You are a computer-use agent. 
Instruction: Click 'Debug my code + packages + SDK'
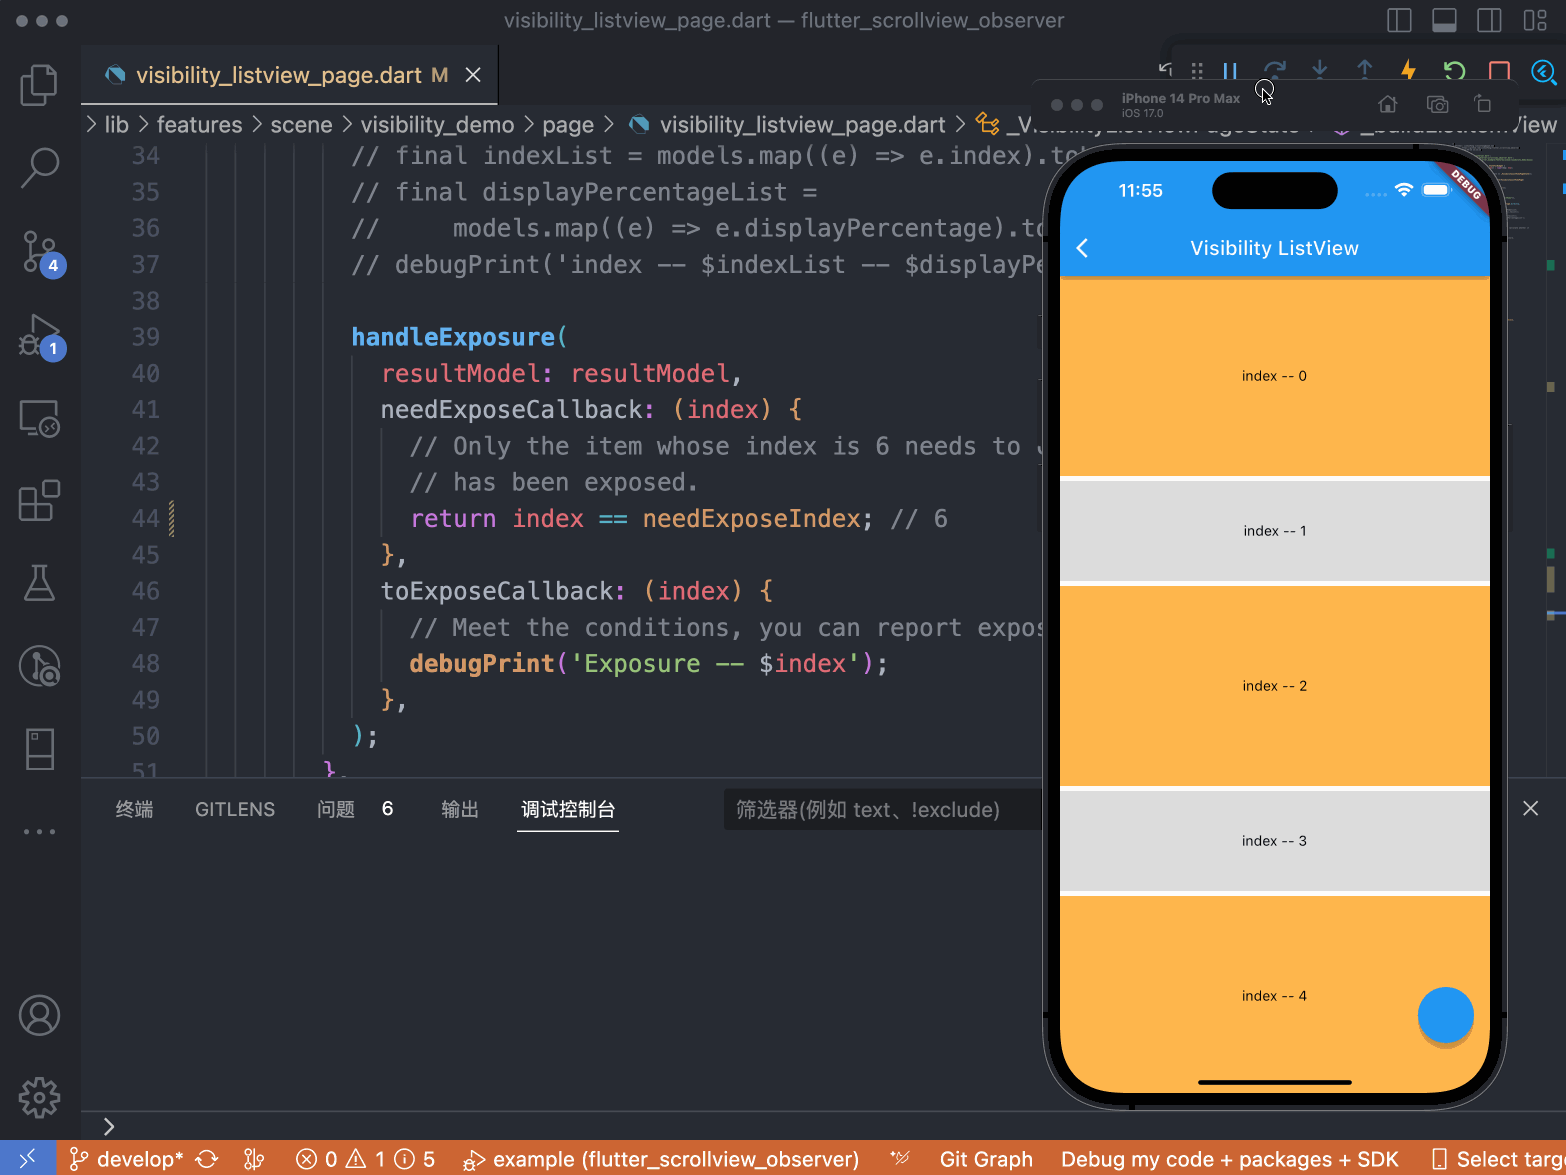tap(1229, 1159)
